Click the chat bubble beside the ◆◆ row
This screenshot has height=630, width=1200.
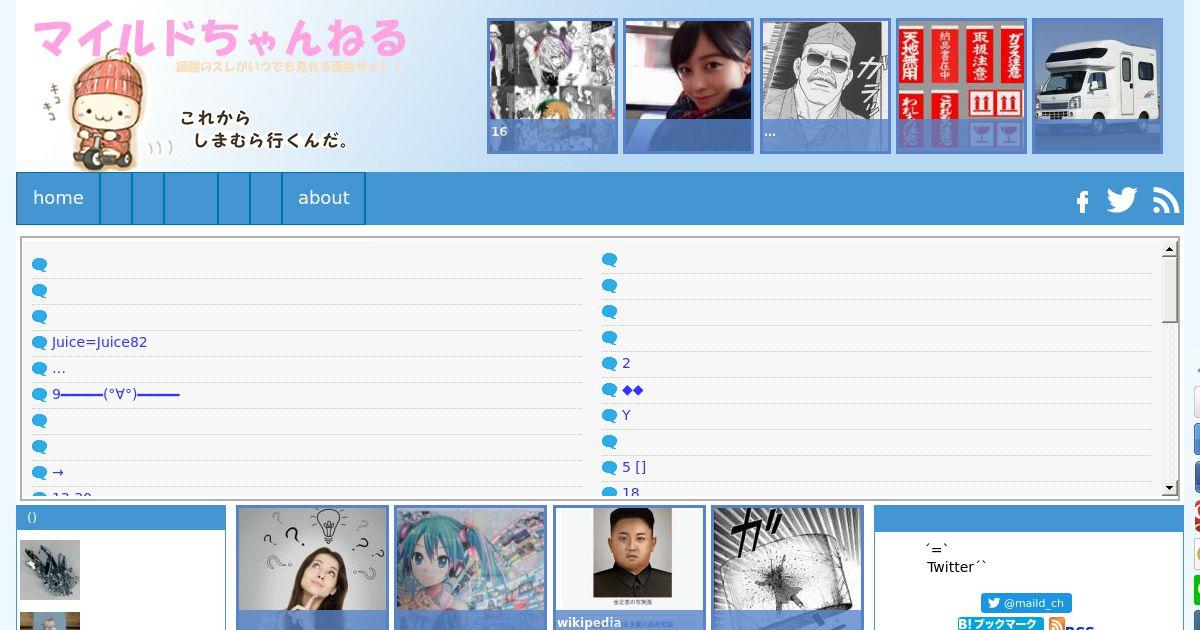[x=610, y=390]
